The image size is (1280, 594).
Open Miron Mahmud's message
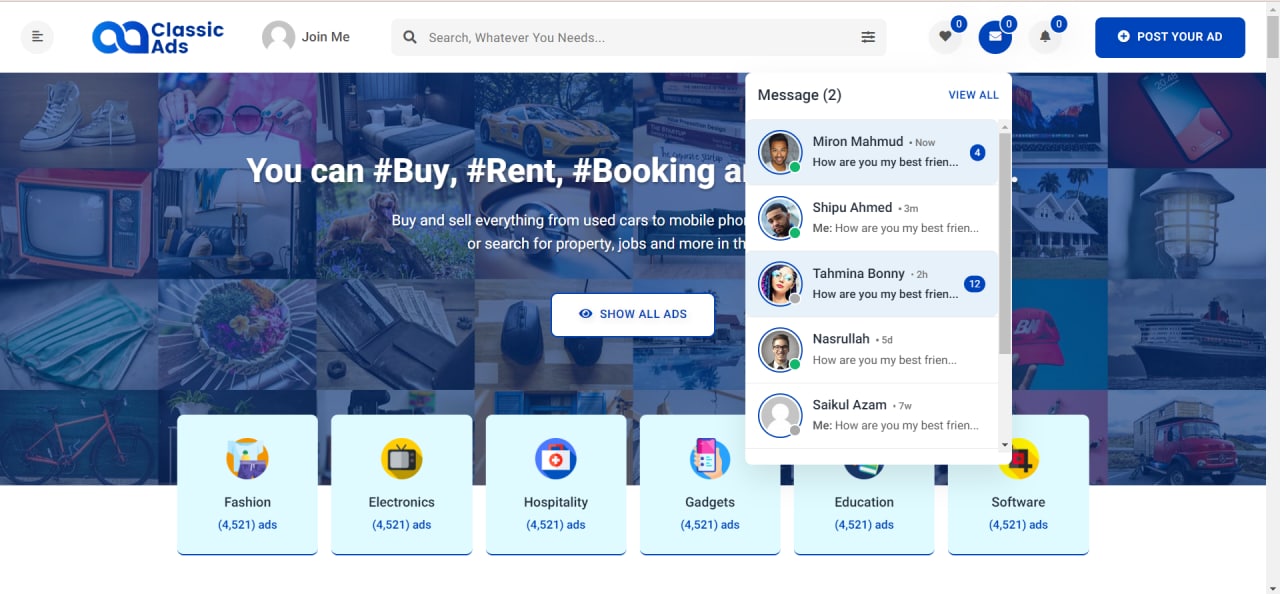coord(871,152)
